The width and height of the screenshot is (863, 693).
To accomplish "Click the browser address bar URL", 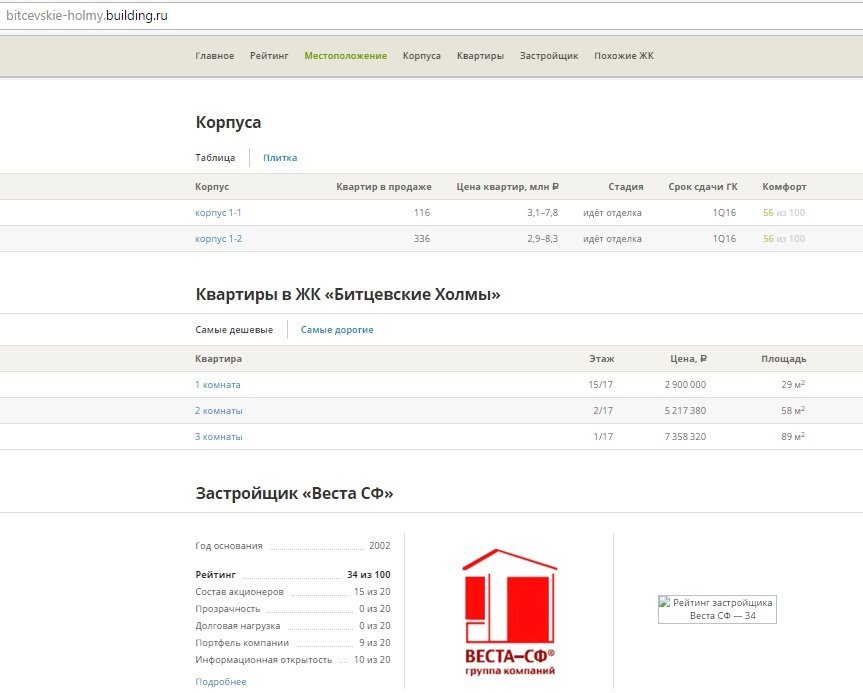I will pyautogui.click(x=86, y=15).
